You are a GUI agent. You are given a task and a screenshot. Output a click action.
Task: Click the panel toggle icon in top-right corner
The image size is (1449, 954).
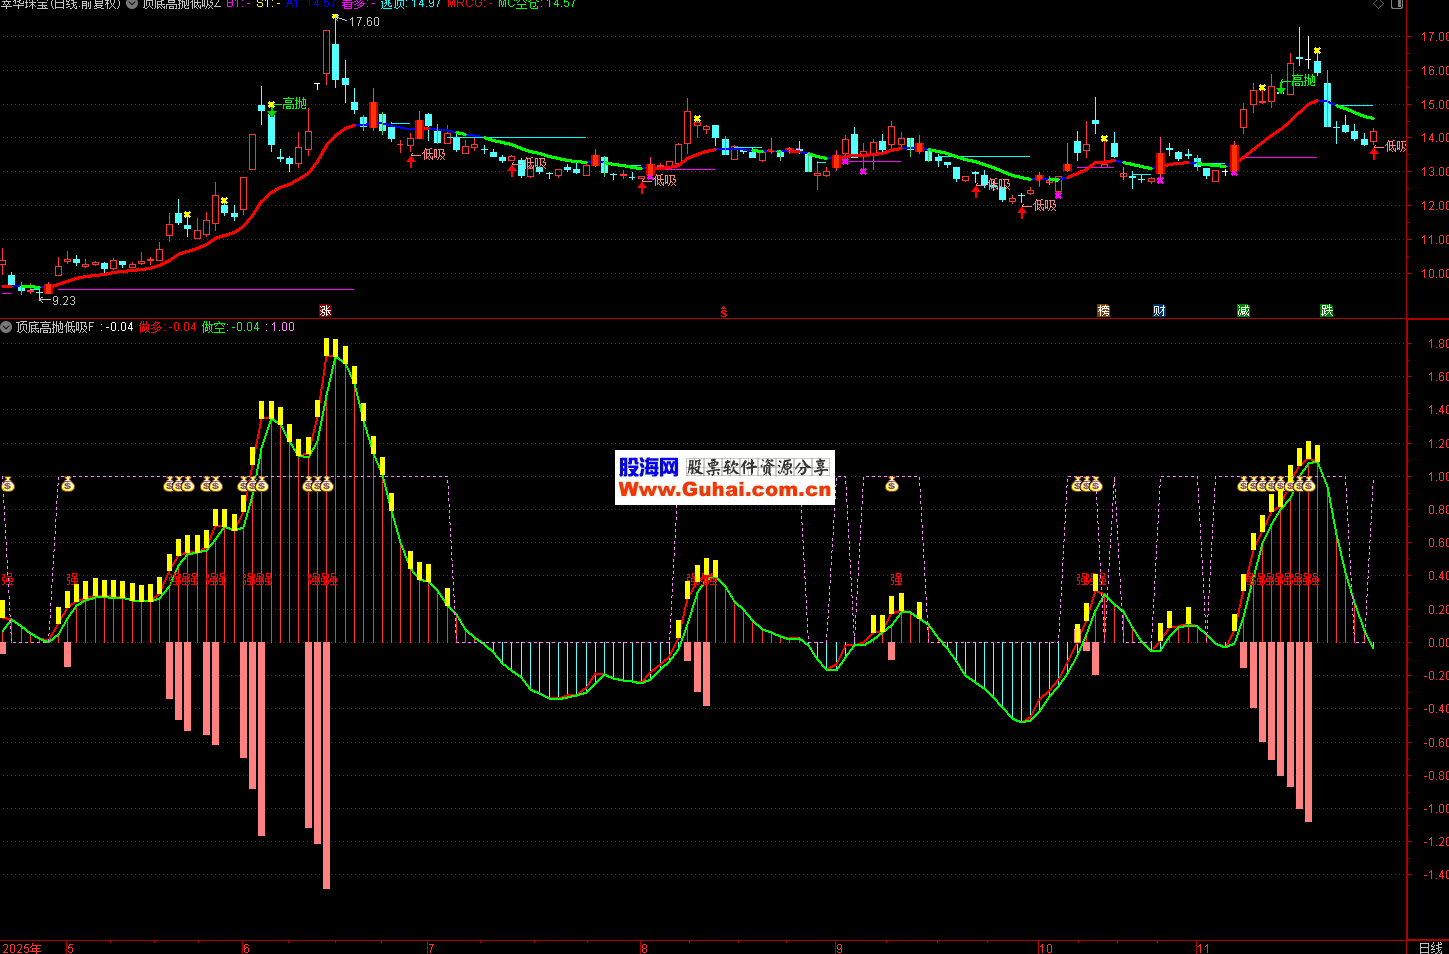(x=1398, y=4)
